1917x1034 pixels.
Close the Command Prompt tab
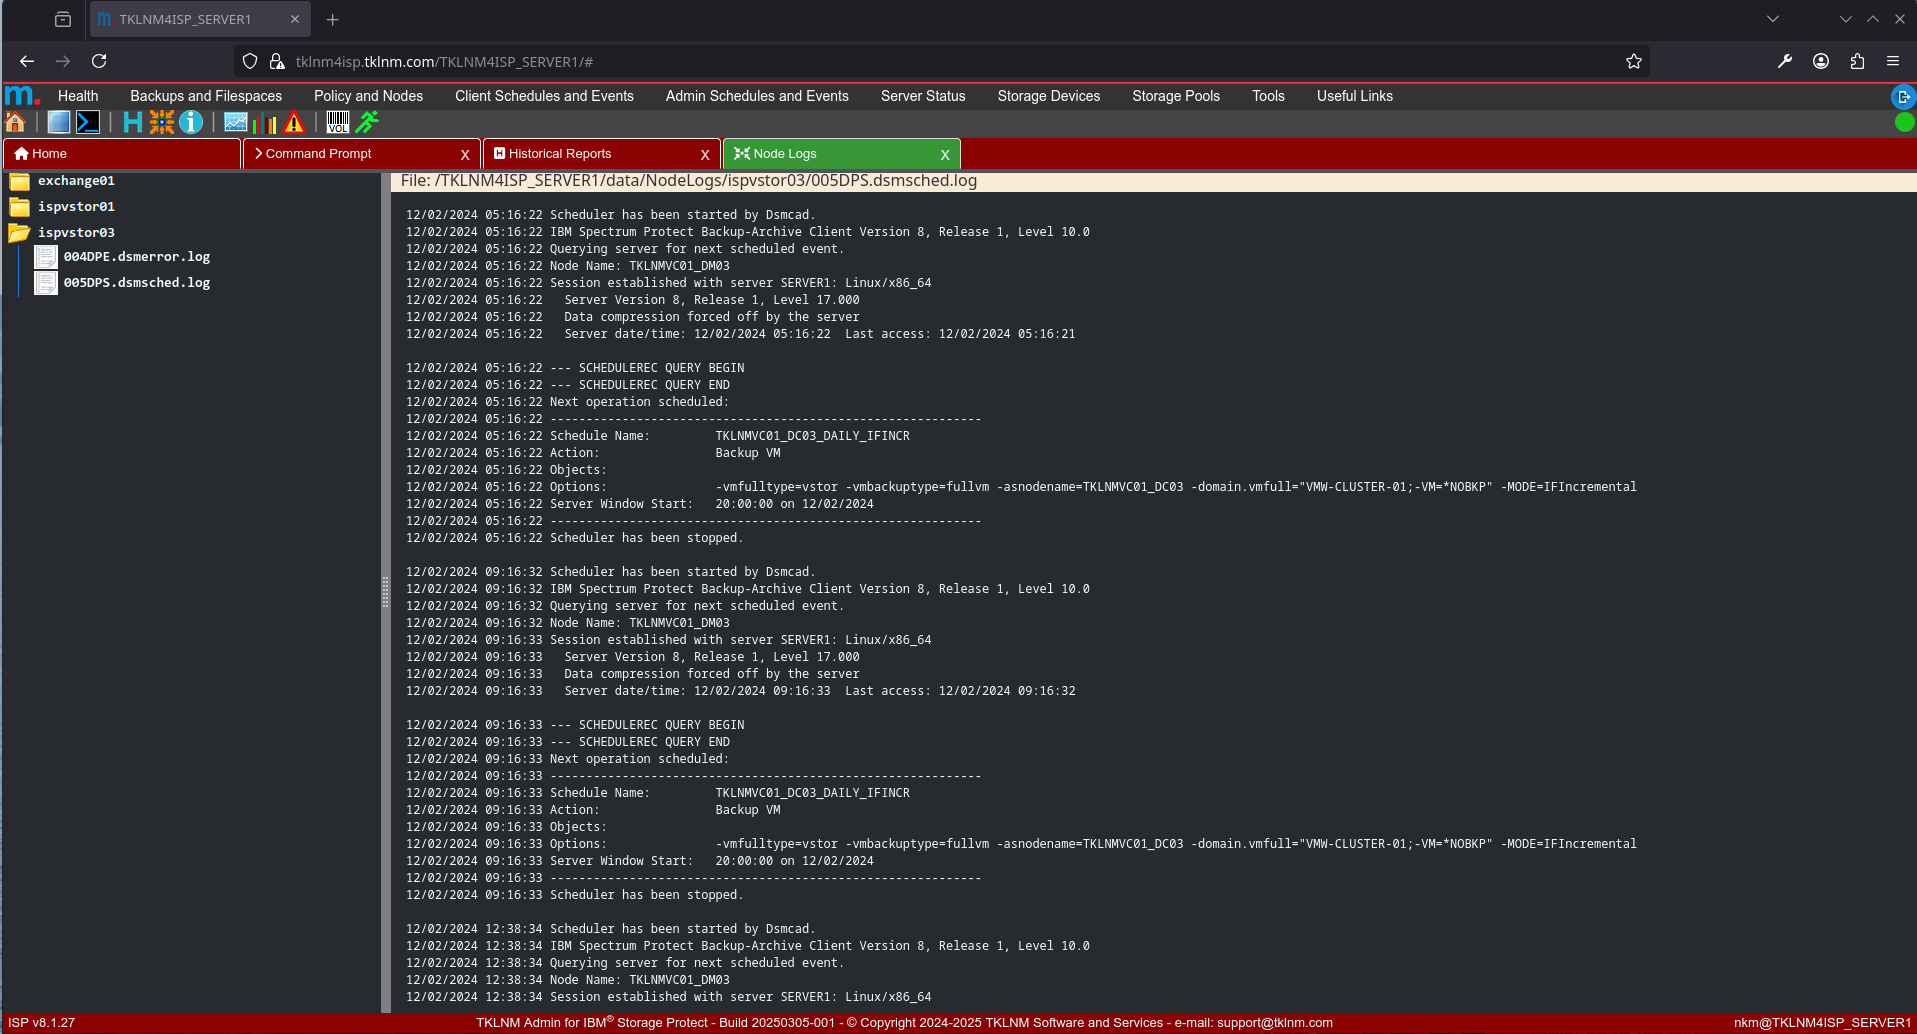point(465,155)
